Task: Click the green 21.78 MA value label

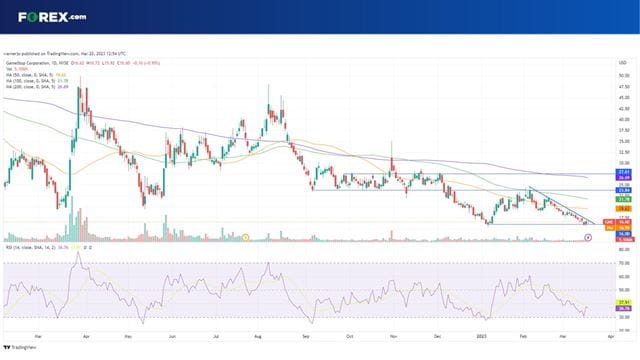Action: click(624, 199)
